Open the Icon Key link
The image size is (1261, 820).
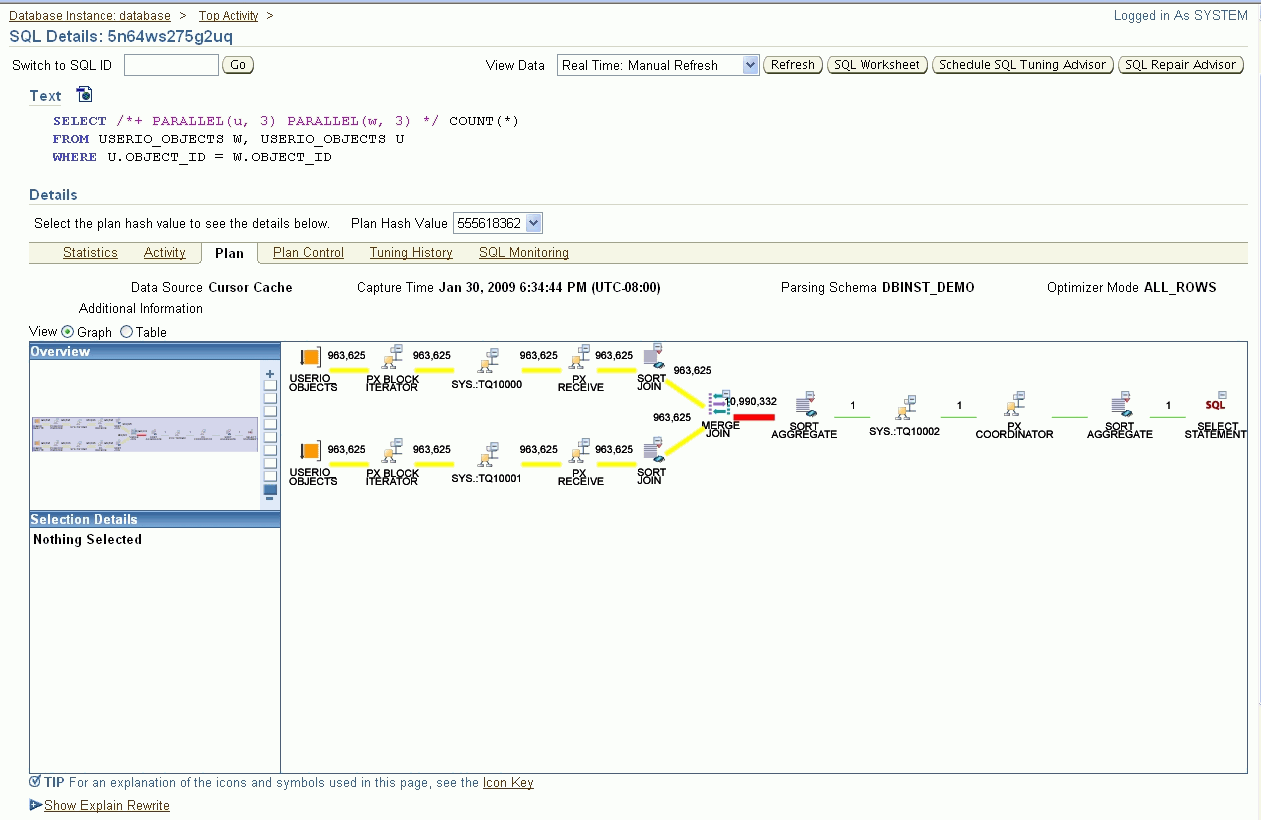[x=508, y=783]
